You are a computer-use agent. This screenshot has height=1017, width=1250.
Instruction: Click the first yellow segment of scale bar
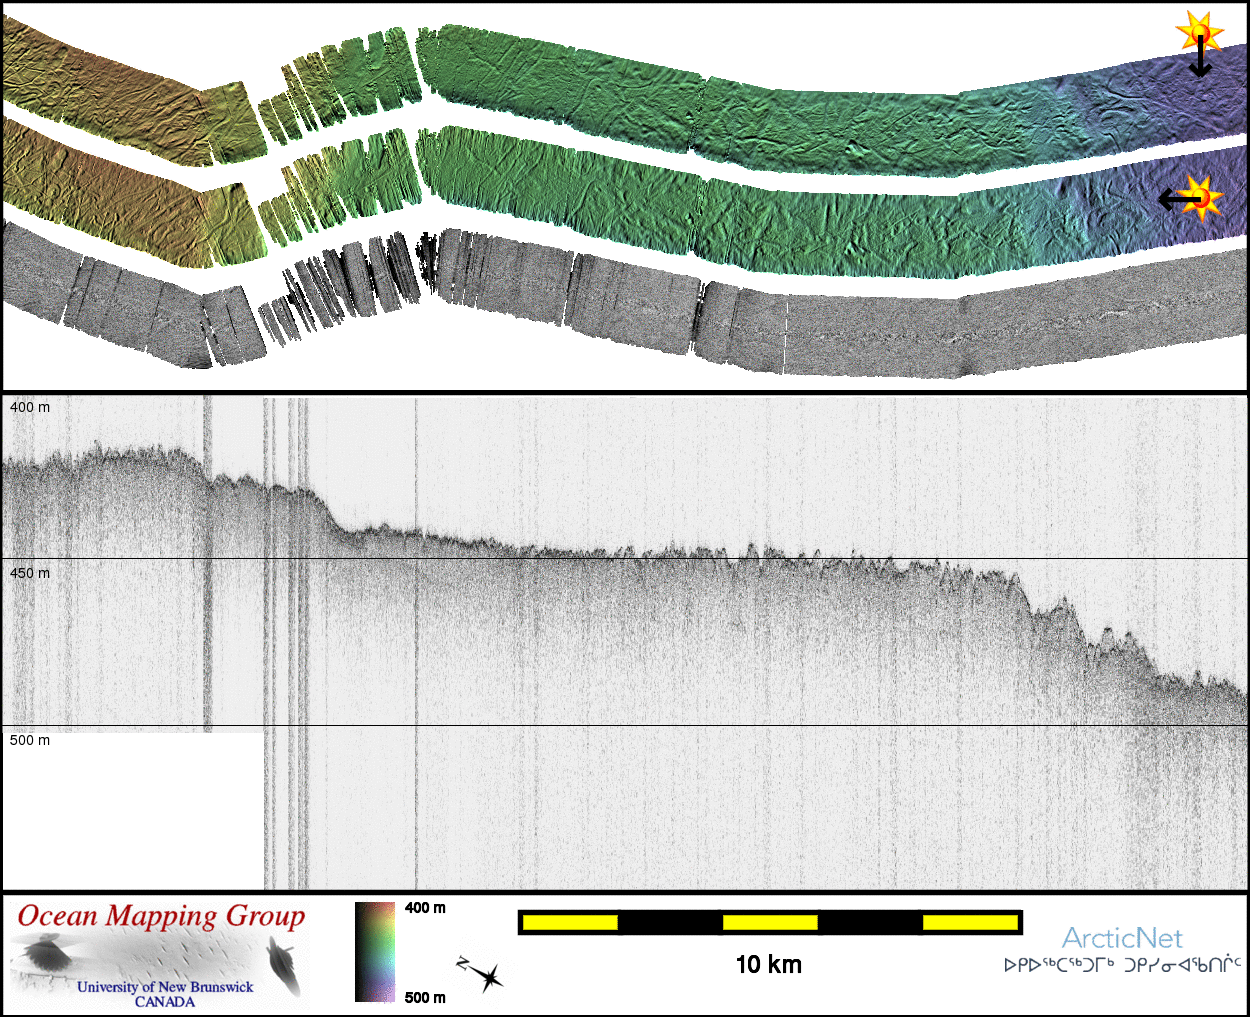click(x=569, y=921)
